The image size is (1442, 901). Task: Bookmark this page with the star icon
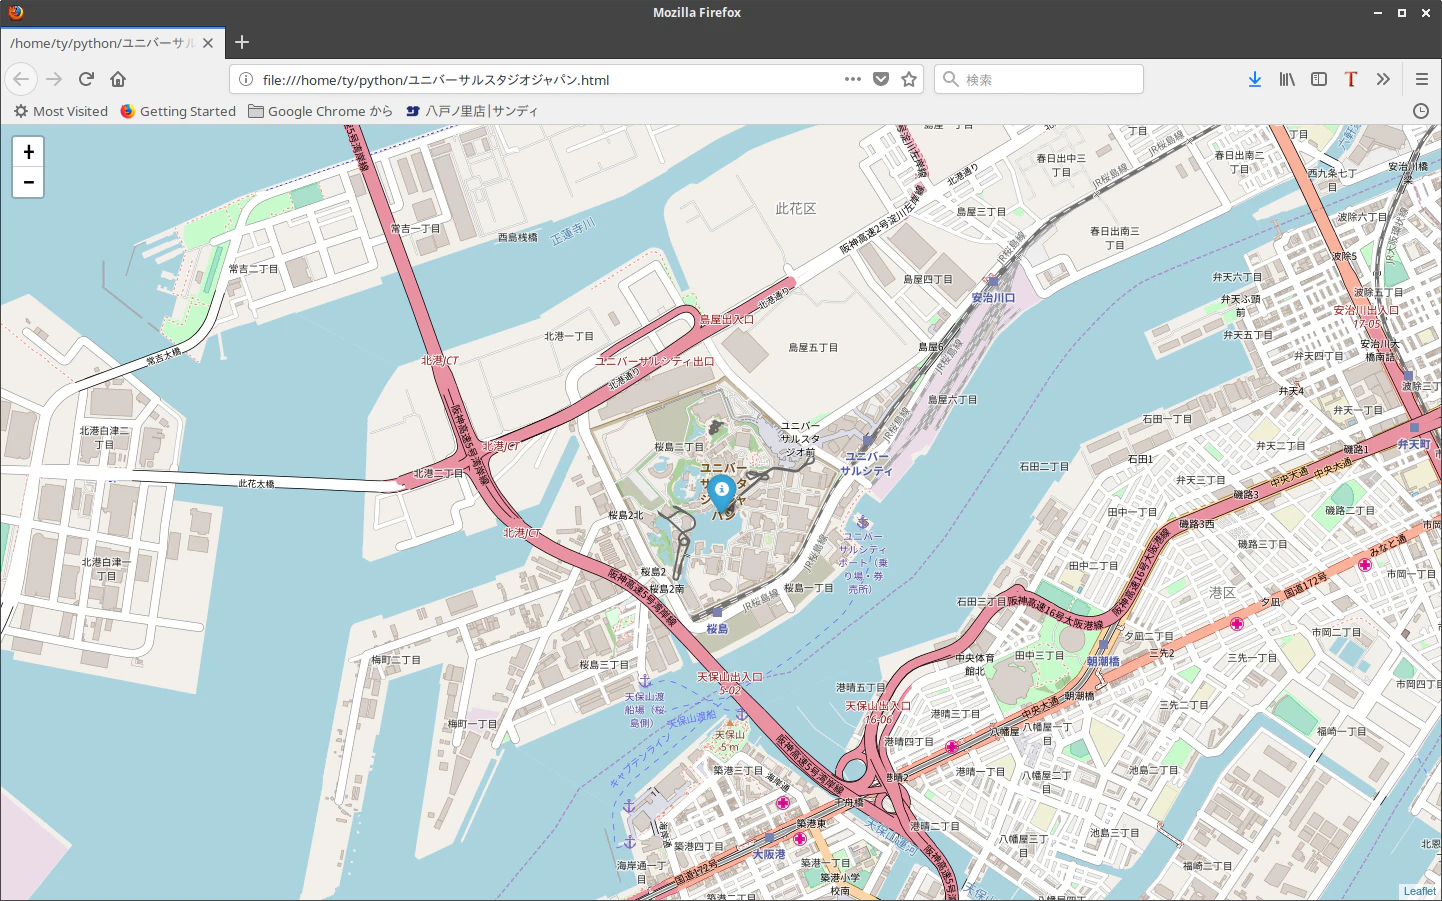tap(909, 79)
